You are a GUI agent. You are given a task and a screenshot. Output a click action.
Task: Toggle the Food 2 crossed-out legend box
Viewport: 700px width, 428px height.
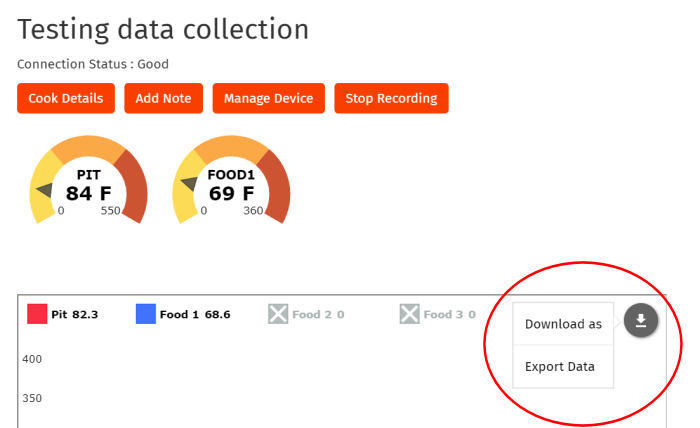pyautogui.click(x=278, y=314)
